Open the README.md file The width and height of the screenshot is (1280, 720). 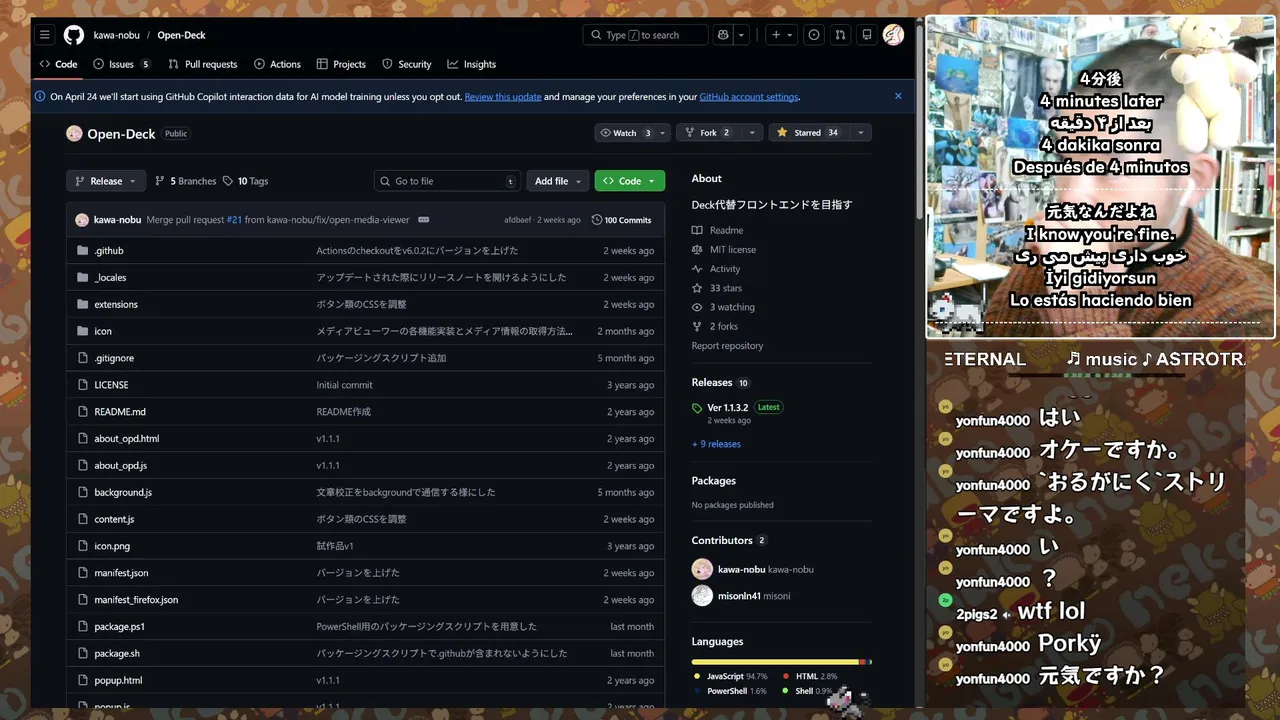click(x=120, y=412)
